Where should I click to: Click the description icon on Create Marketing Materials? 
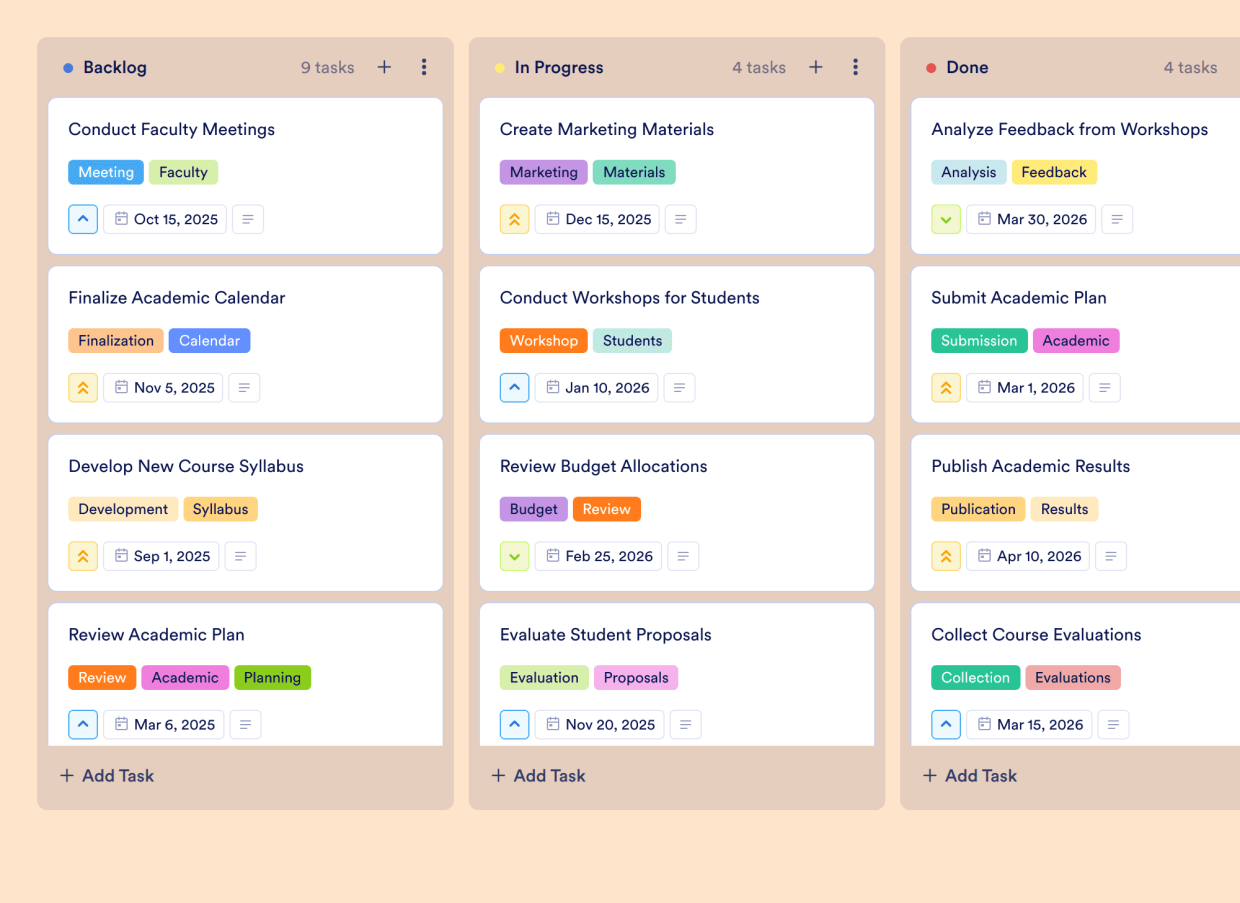(x=680, y=219)
